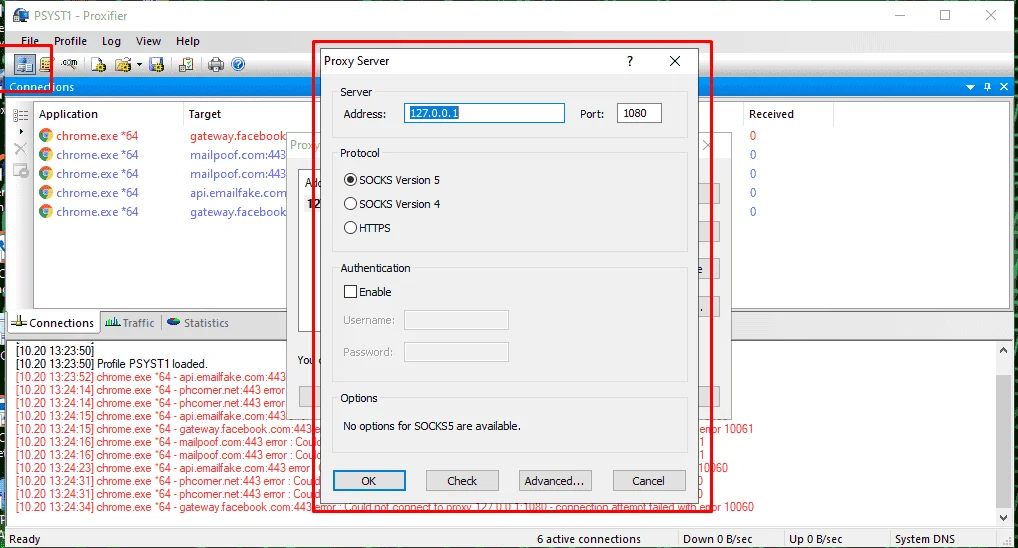This screenshot has height=548, width=1018.
Task: Open the File menu
Action: [30, 41]
